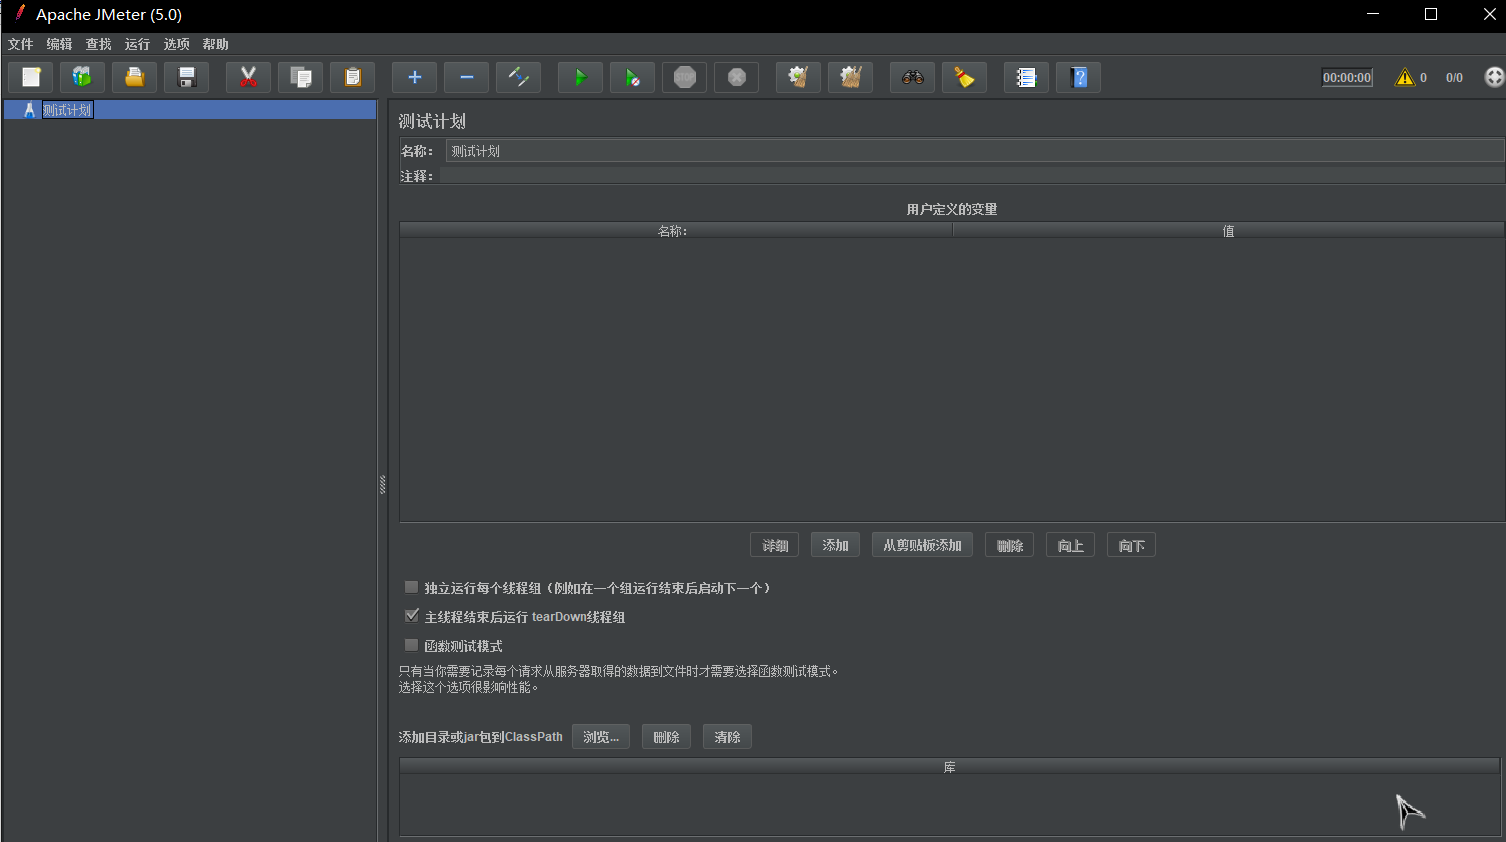This screenshot has height=842, width=1506.
Task: Click the 用户定义的变量 table title
Action: 952,209
